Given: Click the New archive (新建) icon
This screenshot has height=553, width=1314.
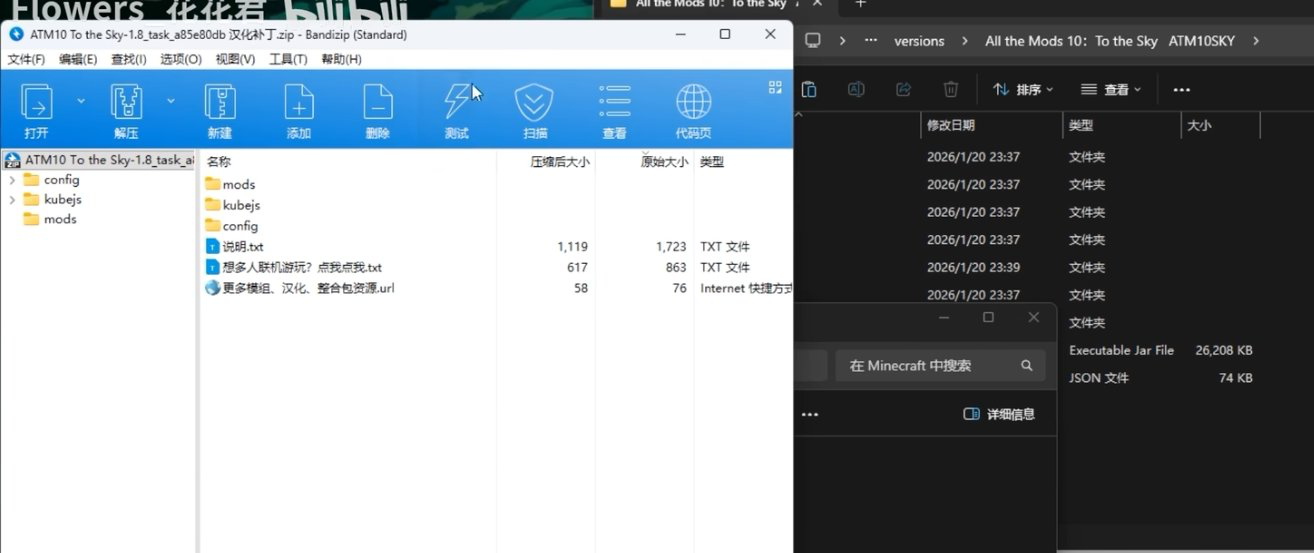Looking at the screenshot, I should [219, 103].
